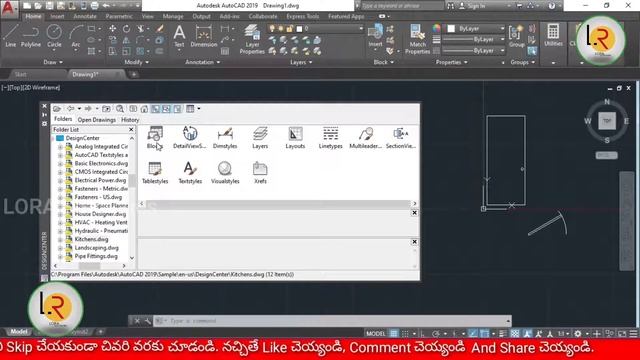Add a new drawing tab
Viewport: 640px width, 360px height.
click(133, 74)
